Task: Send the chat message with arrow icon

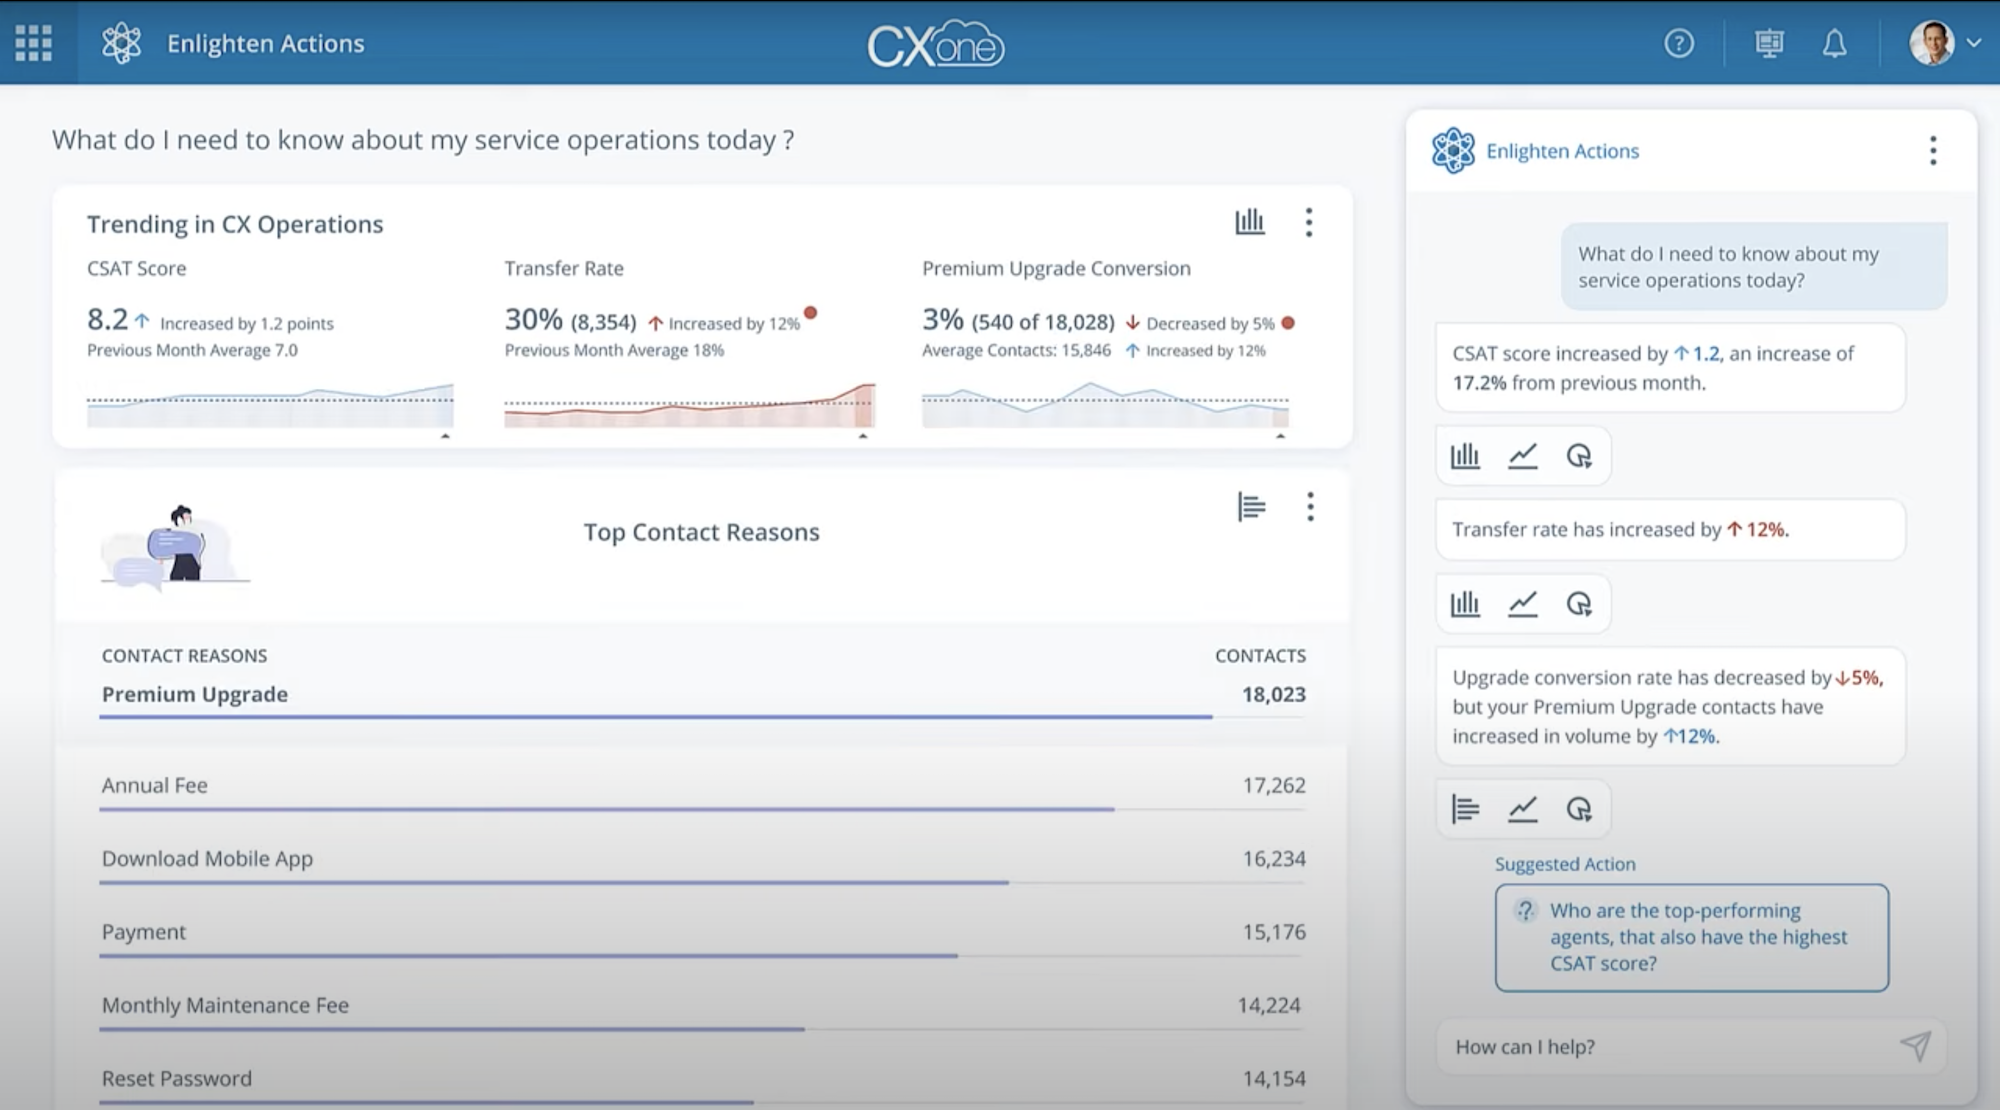Action: [x=1915, y=1046]
